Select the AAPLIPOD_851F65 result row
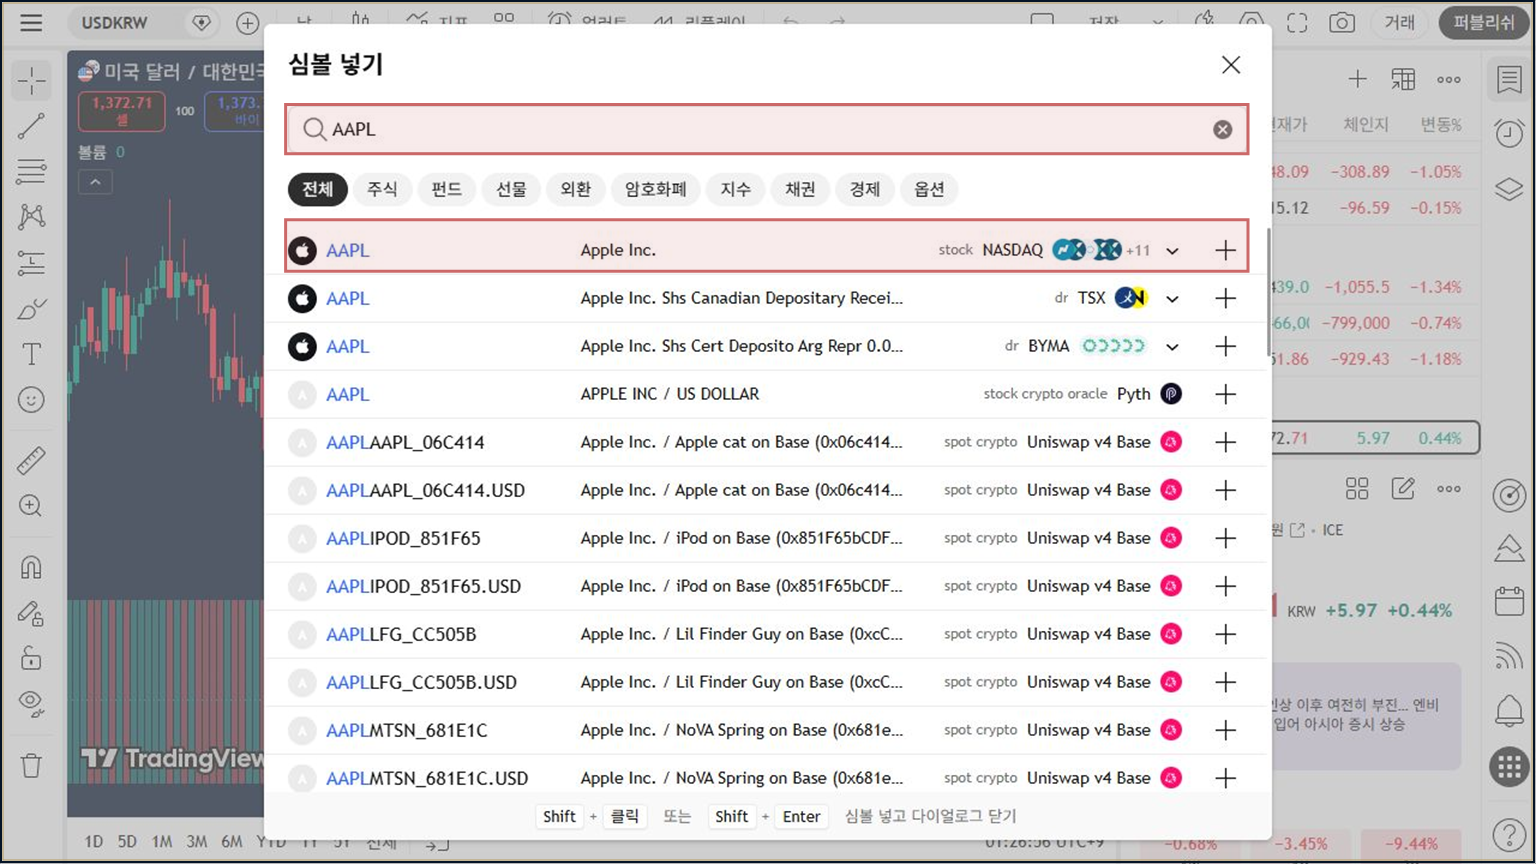Image resolution: width=1536 pixels, height=864 pixels. (x=767, y=538)
